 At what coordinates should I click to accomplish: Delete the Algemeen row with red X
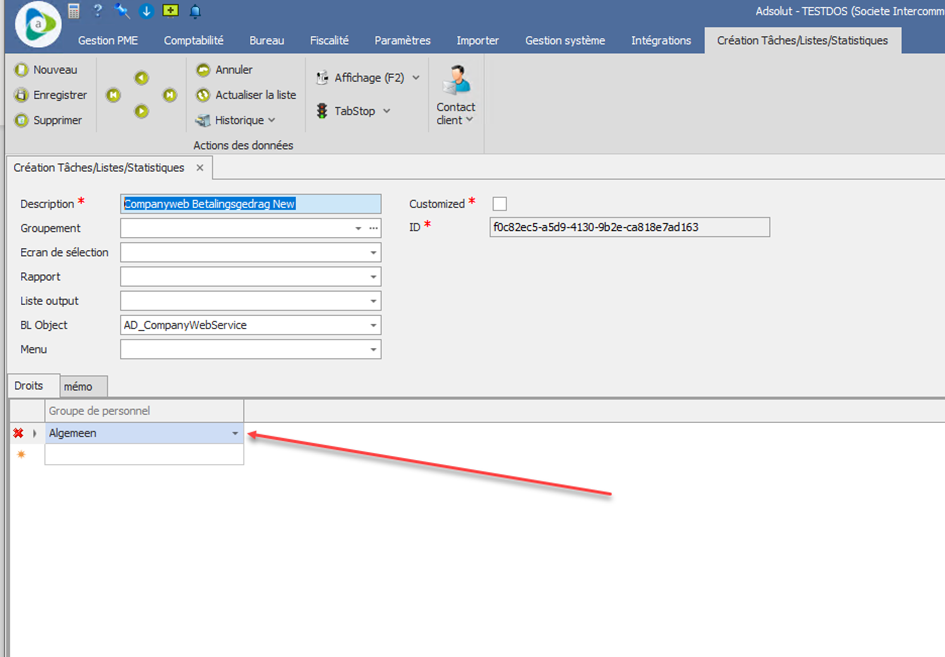coord(19,433)
